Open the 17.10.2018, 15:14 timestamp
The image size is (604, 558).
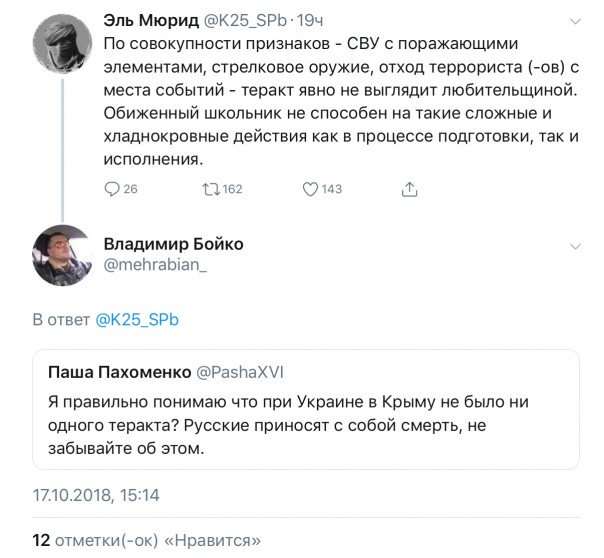point(96,494)
